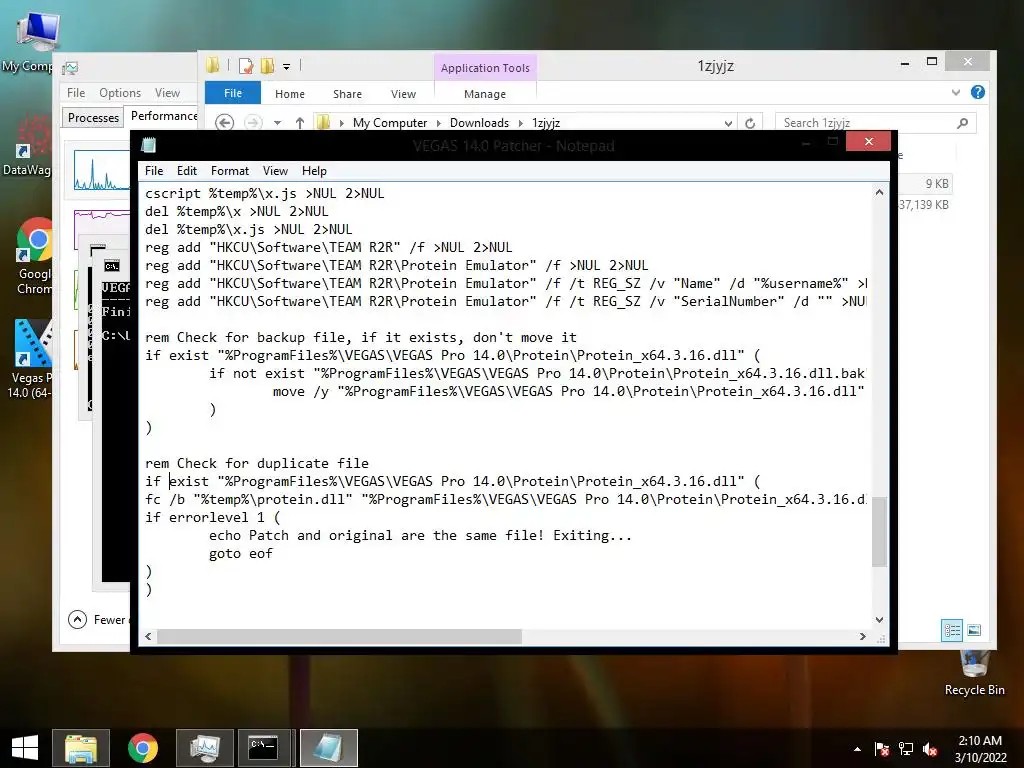
Task: Open Notepad Format menu
Action: click(230, 171)
